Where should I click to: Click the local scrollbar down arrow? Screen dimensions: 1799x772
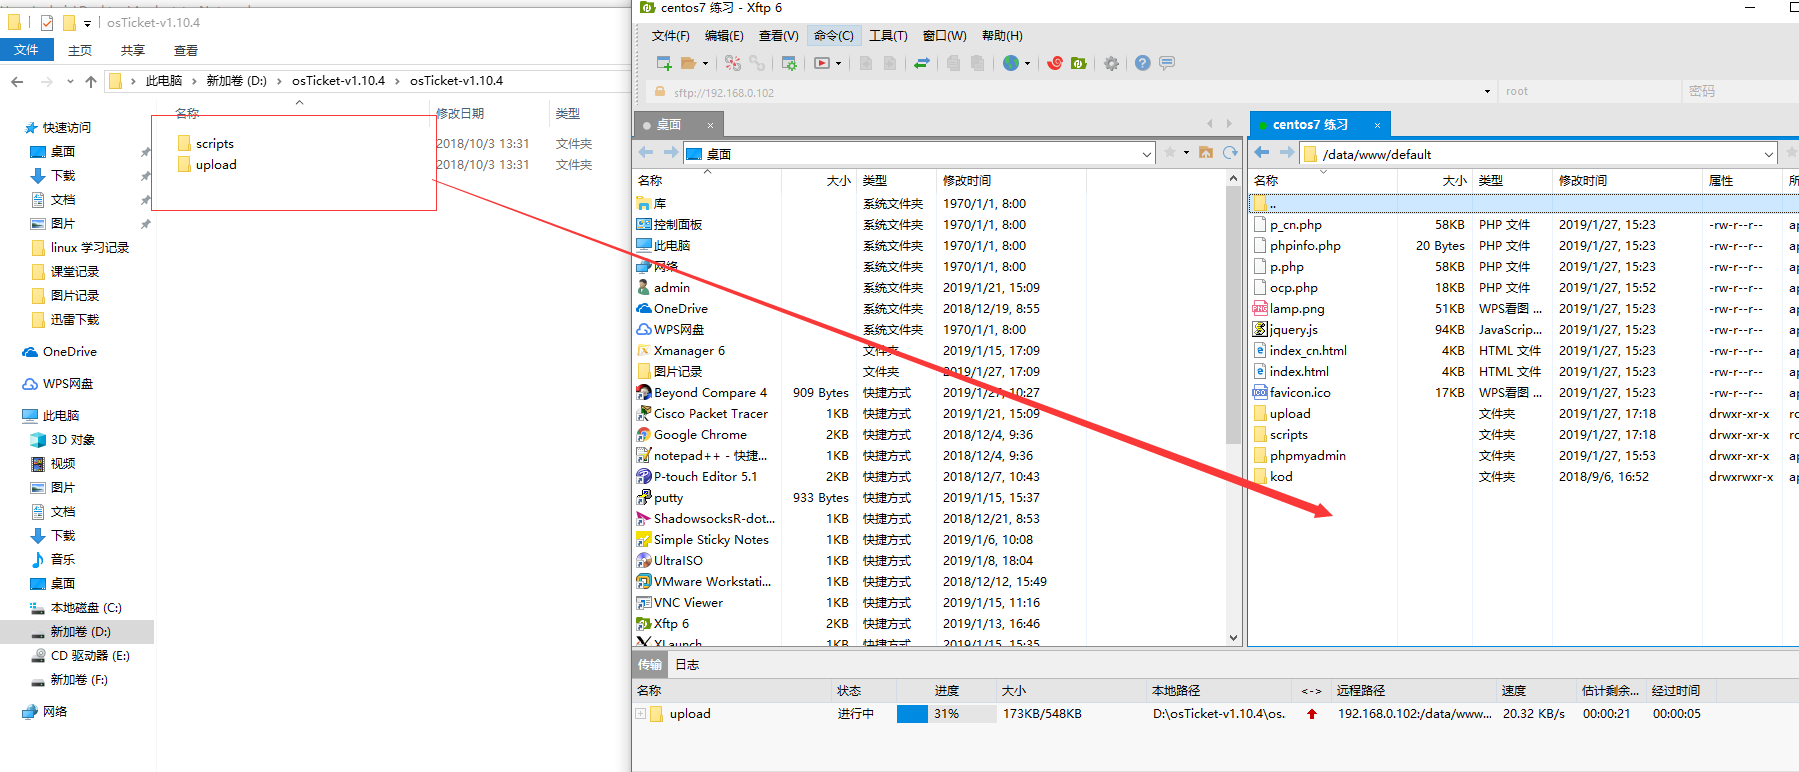1233,637
